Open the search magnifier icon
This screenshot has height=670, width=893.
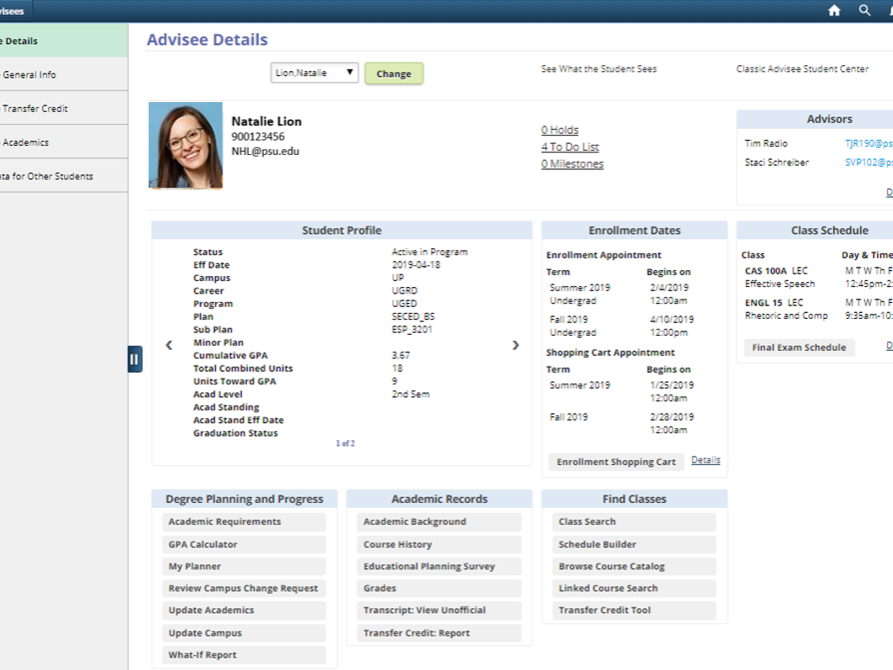coord(865,10)
